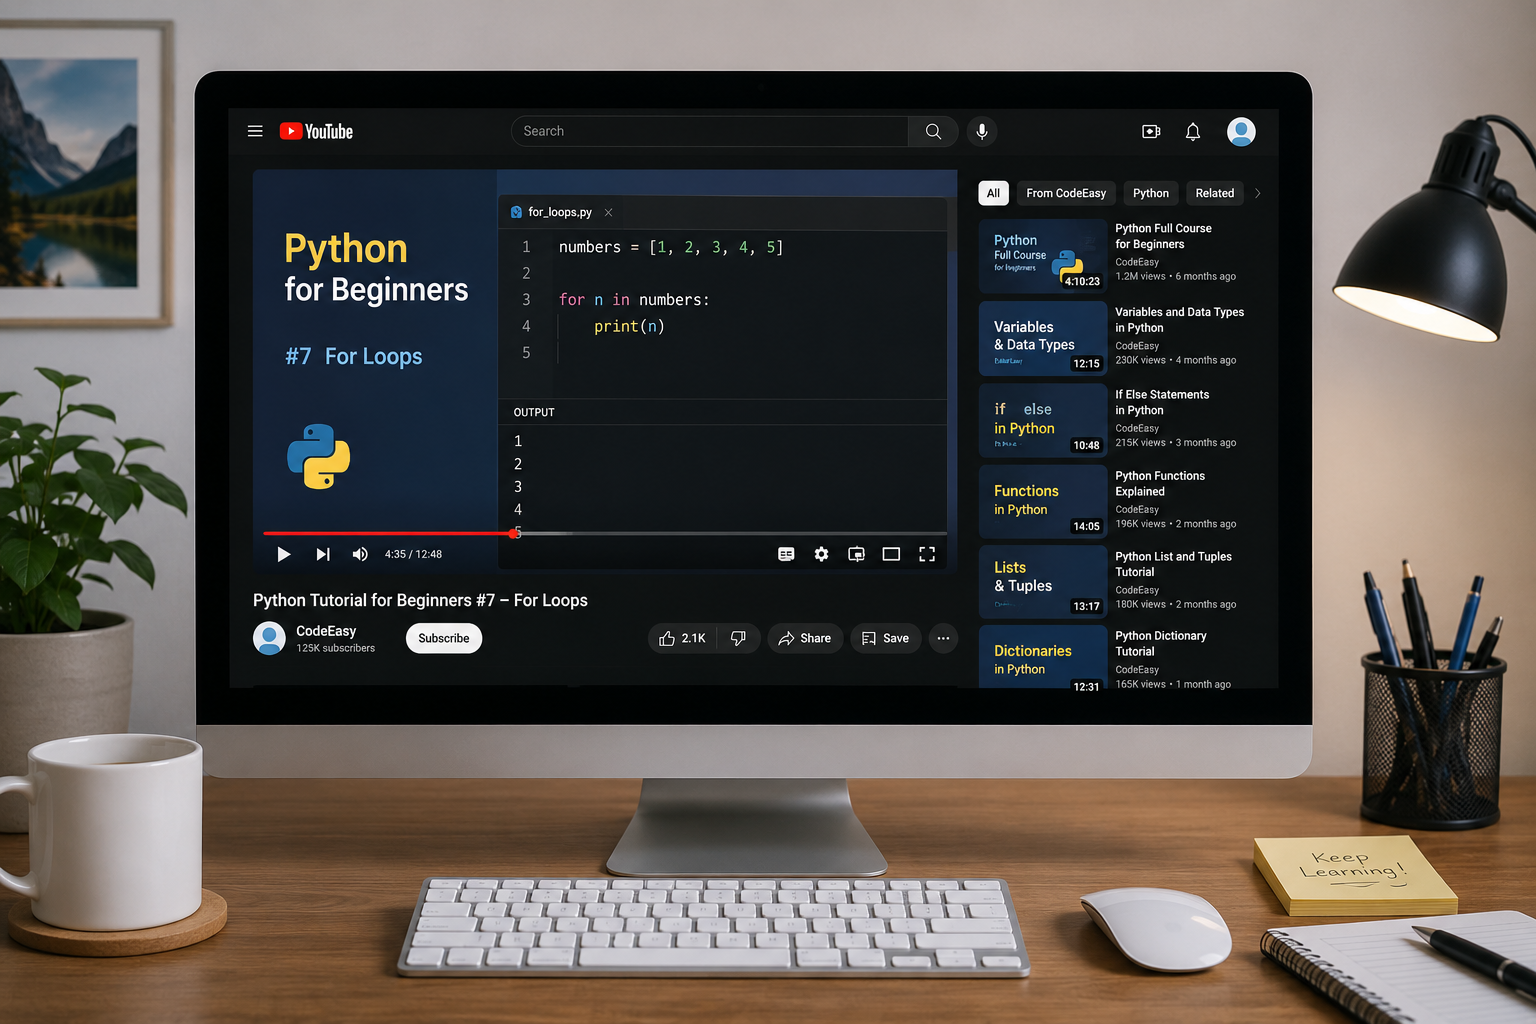Switch to theater mode
Screen dimensions: 1536x1024
pyautogui.click(x=891, y=554)
